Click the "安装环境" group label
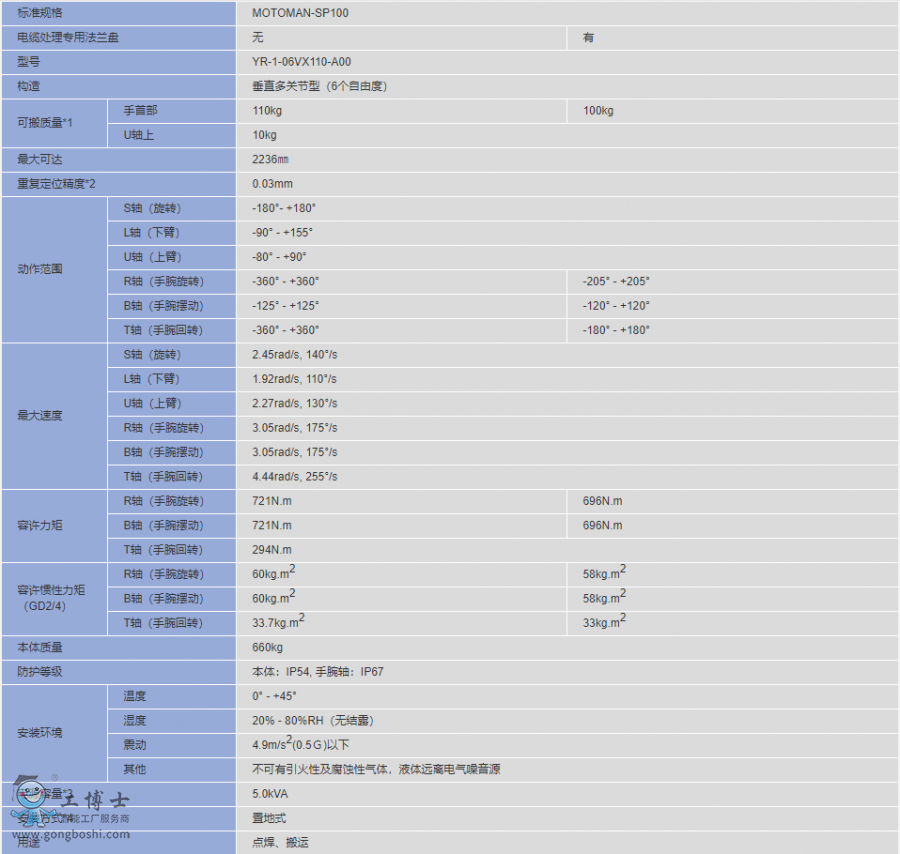Viewport: 900px width, 854px height. tap(40, 733)
